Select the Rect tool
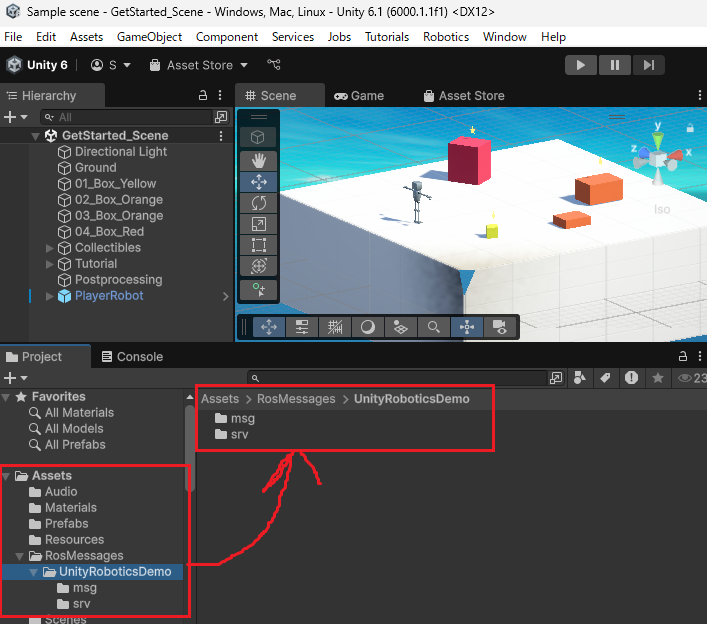 tap(258, 245)
